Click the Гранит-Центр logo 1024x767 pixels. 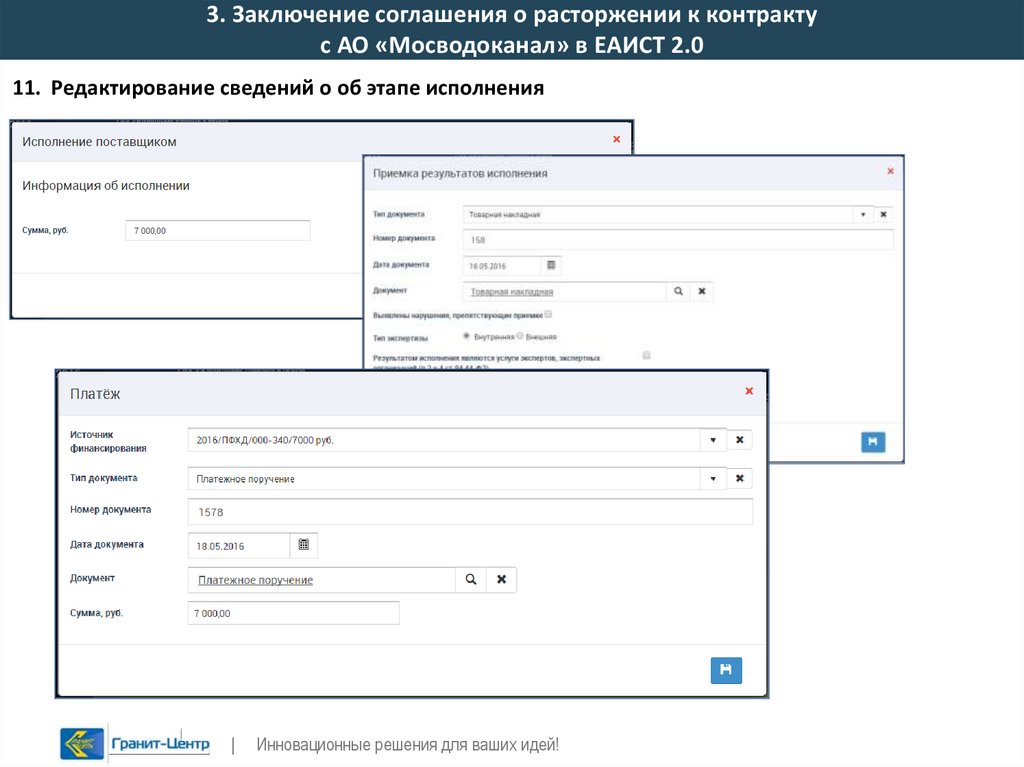point(82,744)
